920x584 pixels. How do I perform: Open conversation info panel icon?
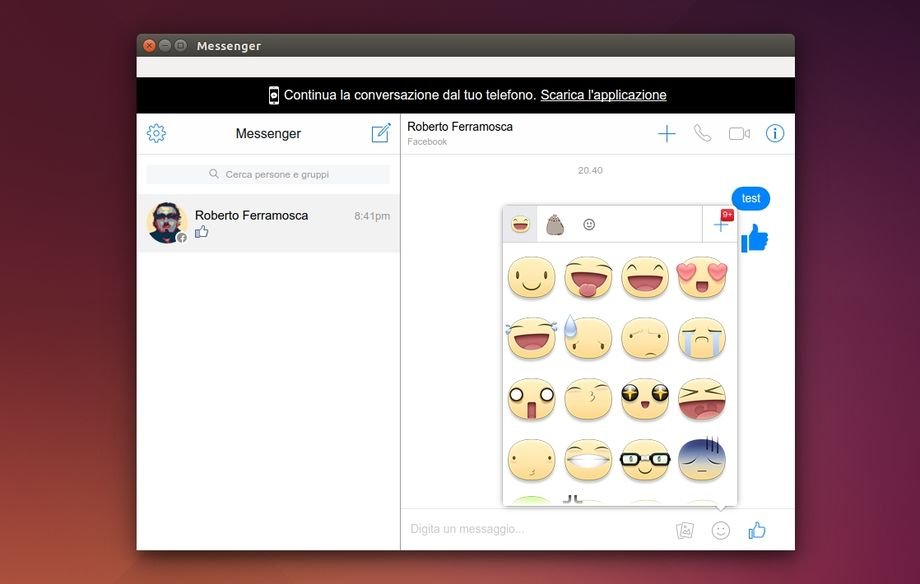tap(775, 133)
